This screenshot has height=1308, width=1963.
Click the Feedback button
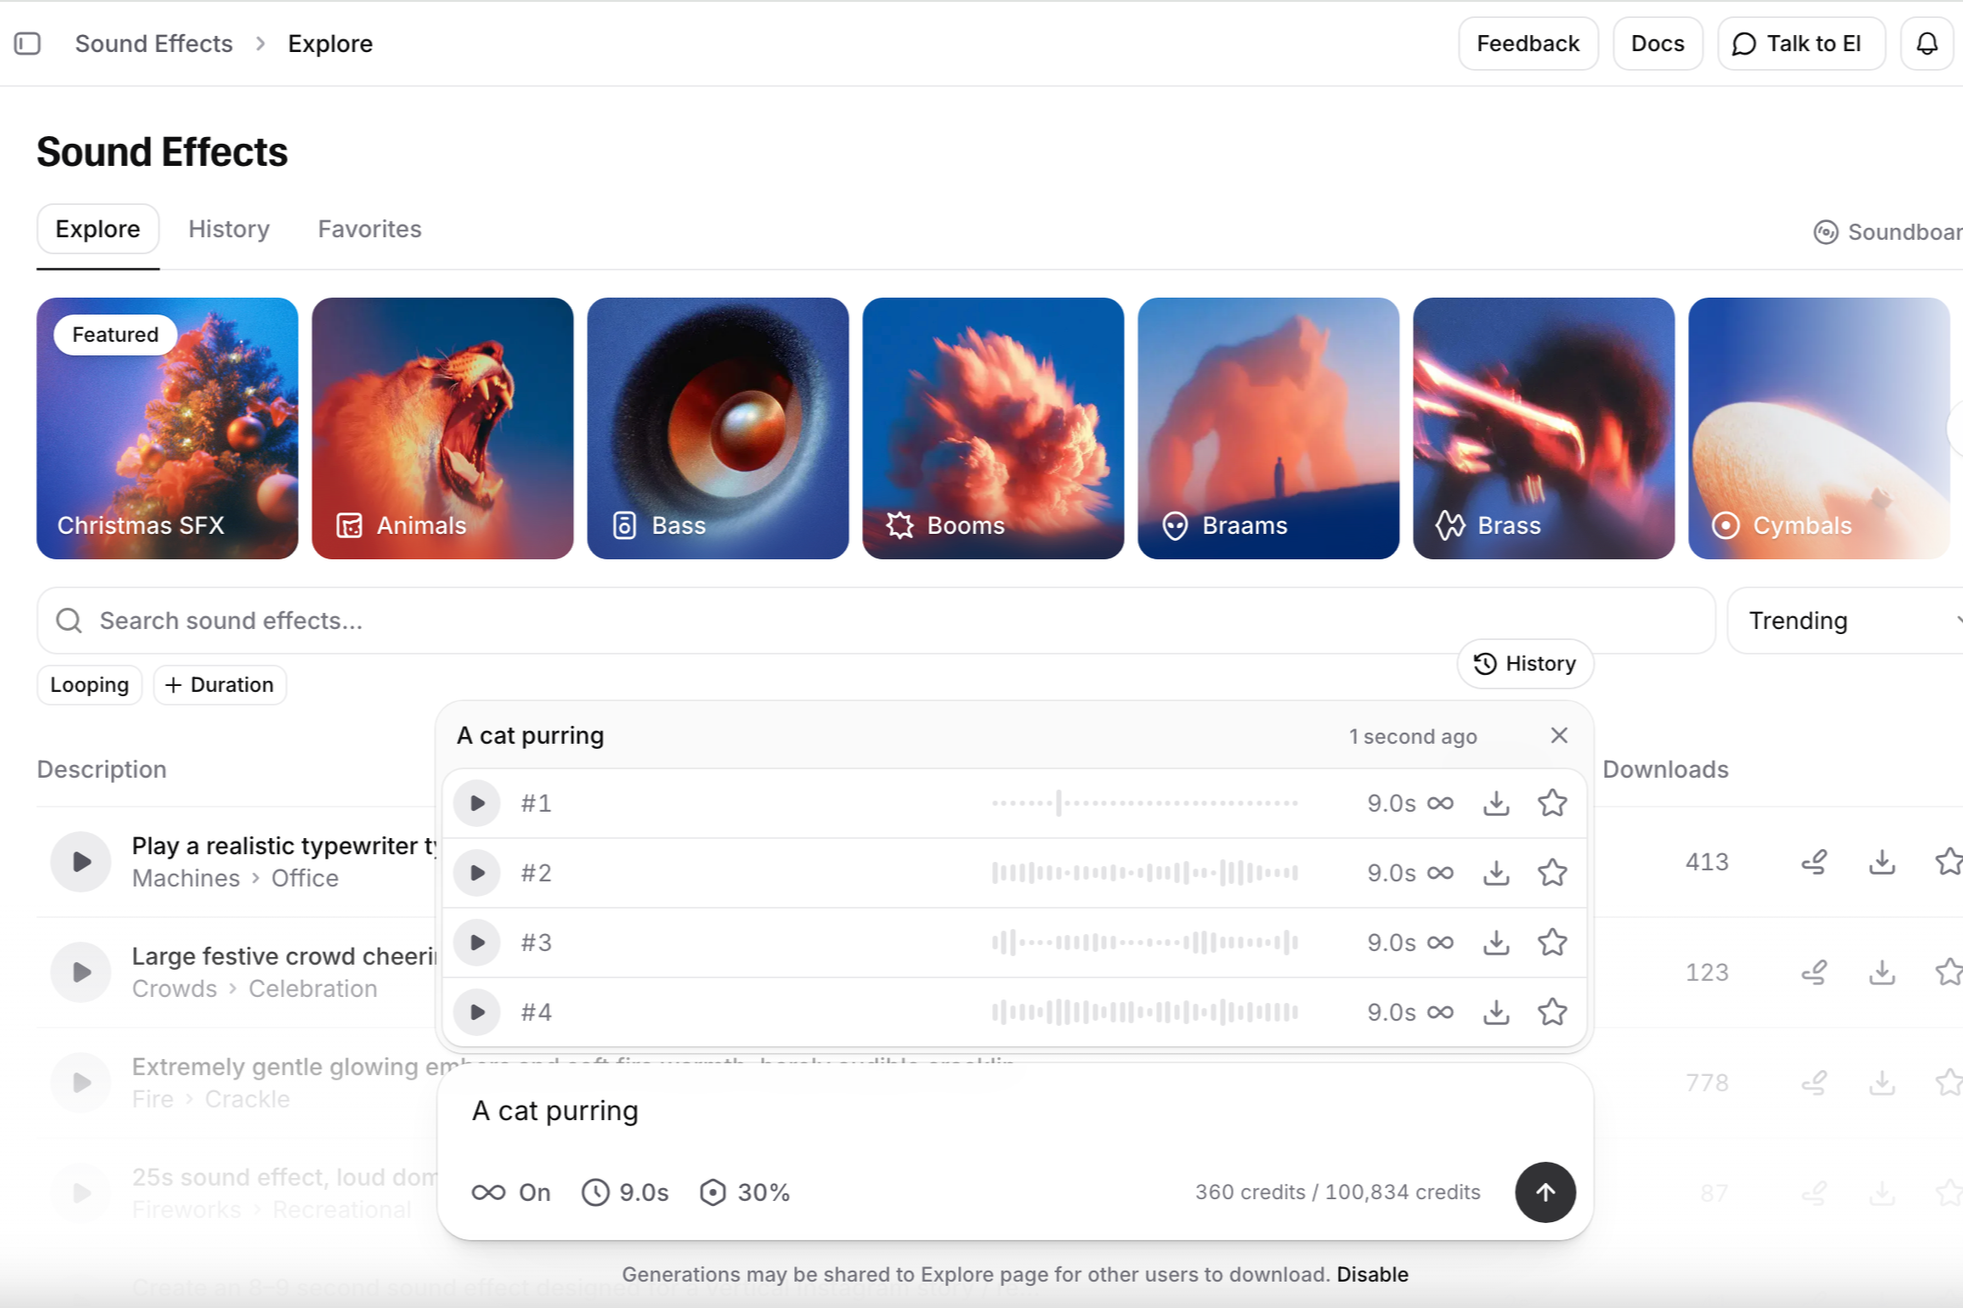click(x=1527, y=44)
